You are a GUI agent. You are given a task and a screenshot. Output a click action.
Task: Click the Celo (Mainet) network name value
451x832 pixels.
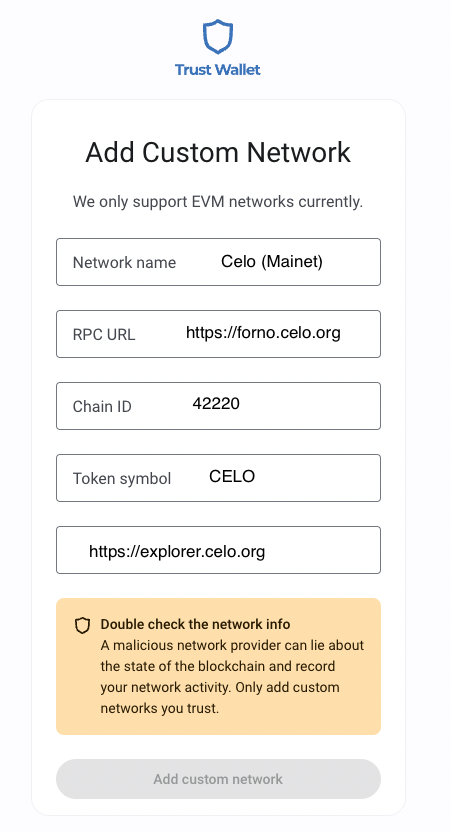click(x=272, y=262)
